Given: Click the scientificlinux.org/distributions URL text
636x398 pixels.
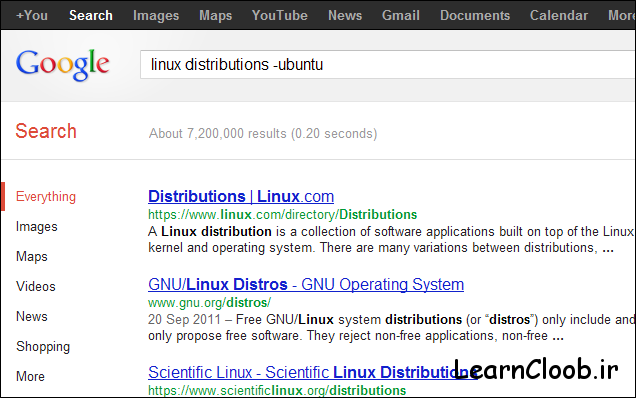Looking at the screenshot, I should click(x=277, y=390).
